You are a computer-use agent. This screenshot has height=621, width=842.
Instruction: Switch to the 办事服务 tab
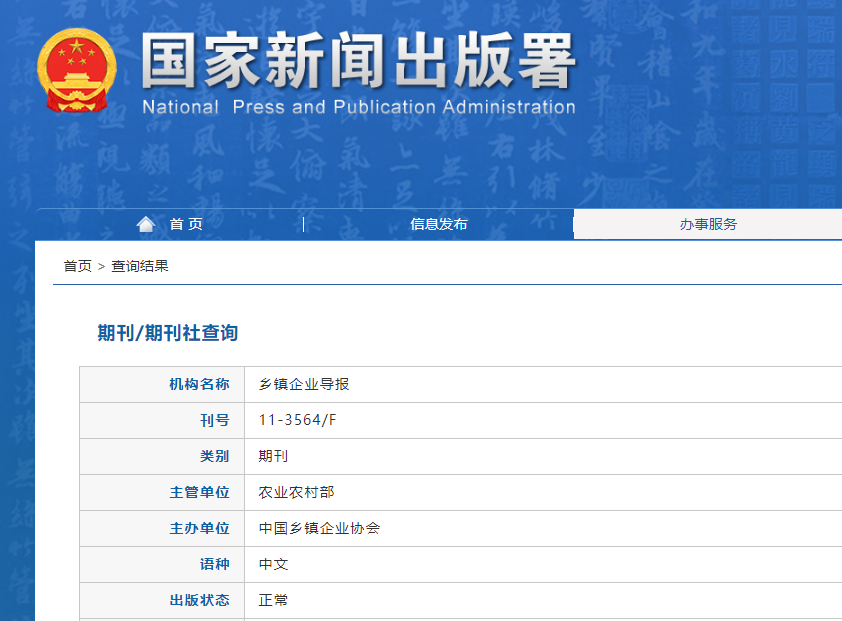tap(708, 224)
